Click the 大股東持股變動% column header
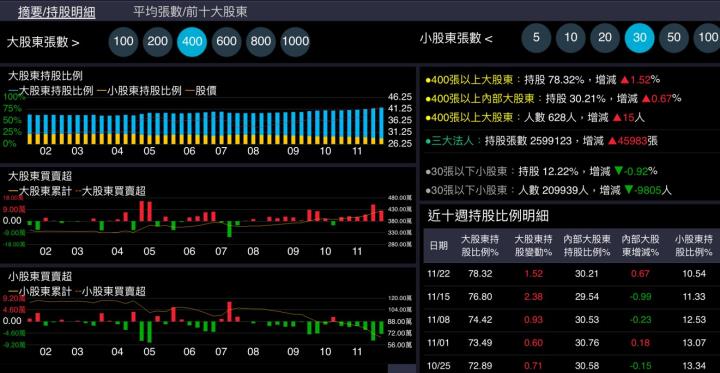This screenshot has height=373, width=720. 533,246
